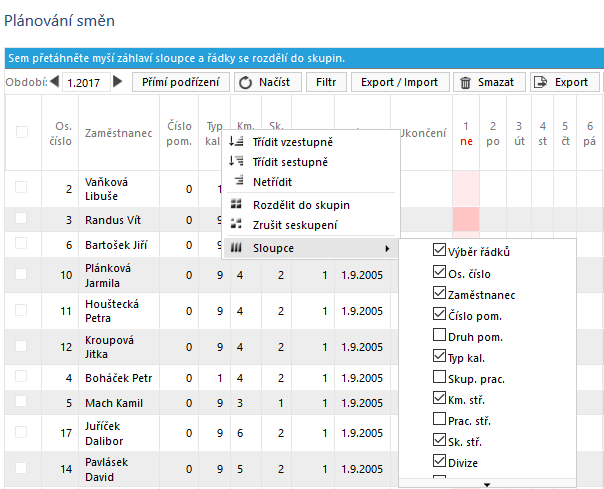Click the trash icon on Smazat button
This screenshot has height=489, width=604.
(x=465, y=82)
